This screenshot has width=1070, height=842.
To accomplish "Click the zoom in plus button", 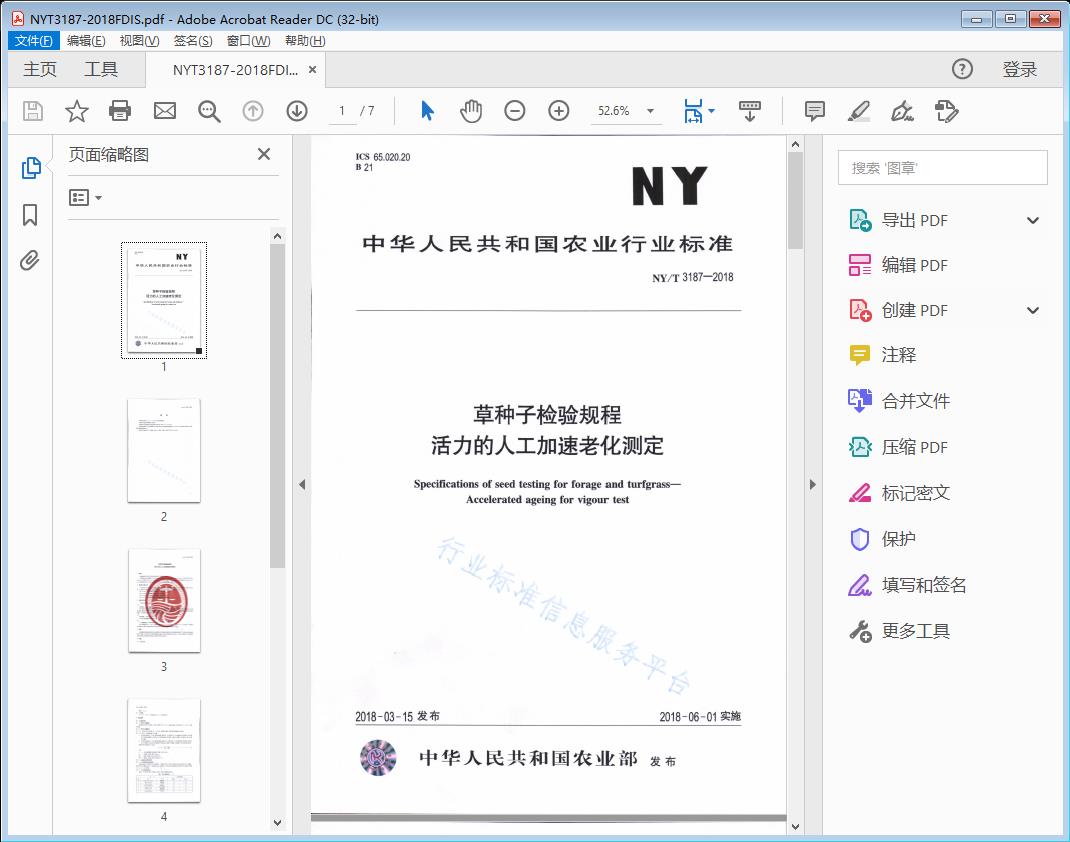I will point(559,111).
